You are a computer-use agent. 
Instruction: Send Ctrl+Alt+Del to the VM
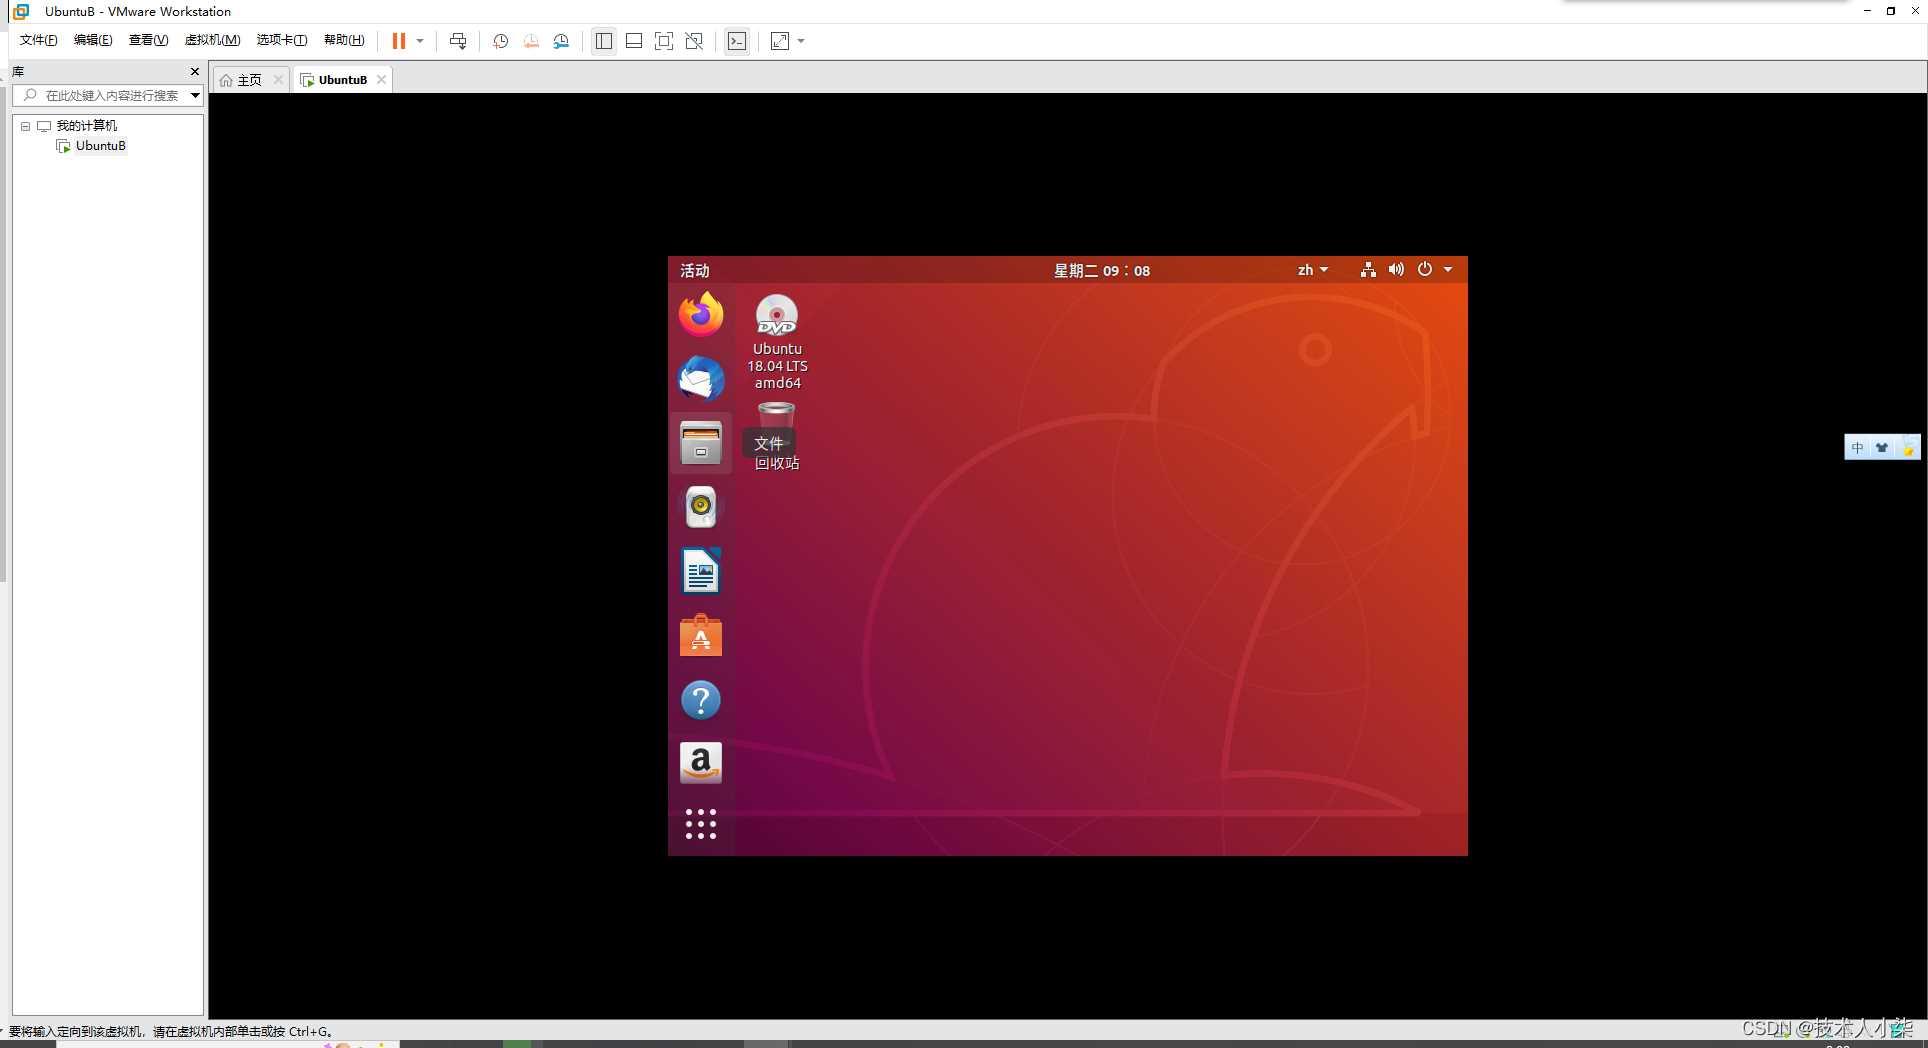click(x=458, y=41)
